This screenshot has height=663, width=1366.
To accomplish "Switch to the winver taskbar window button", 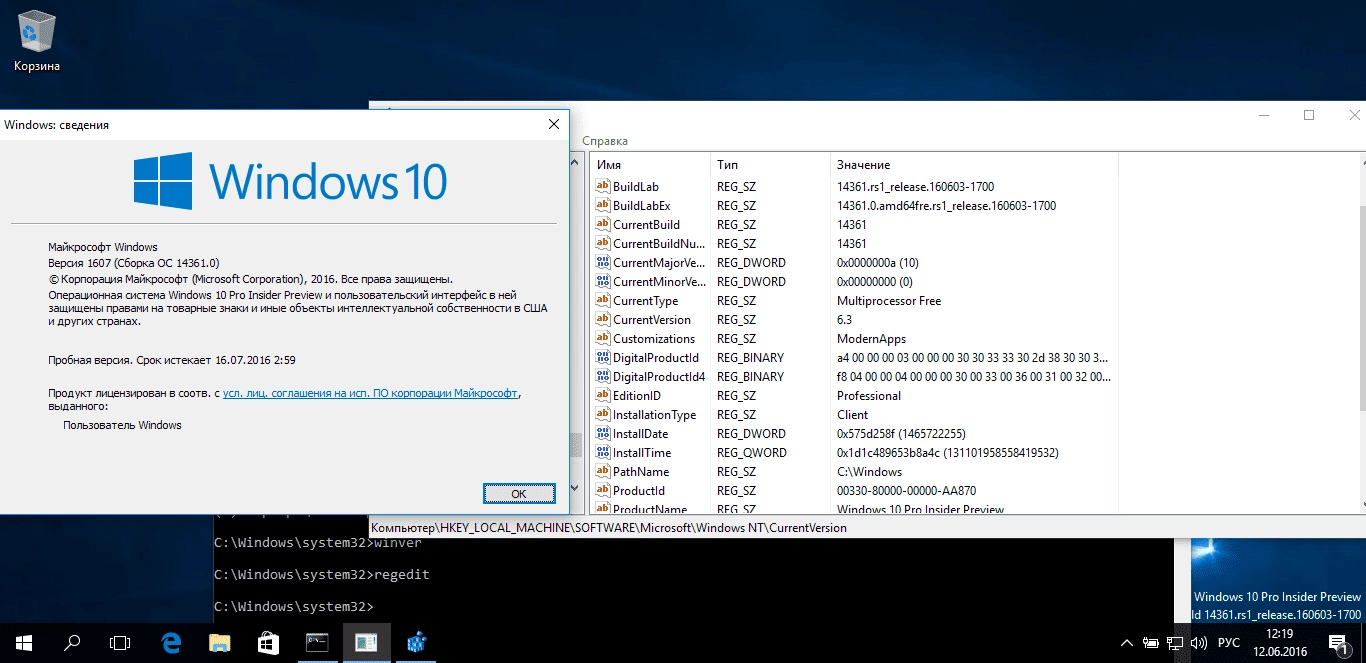I will [x=366, y=643].
